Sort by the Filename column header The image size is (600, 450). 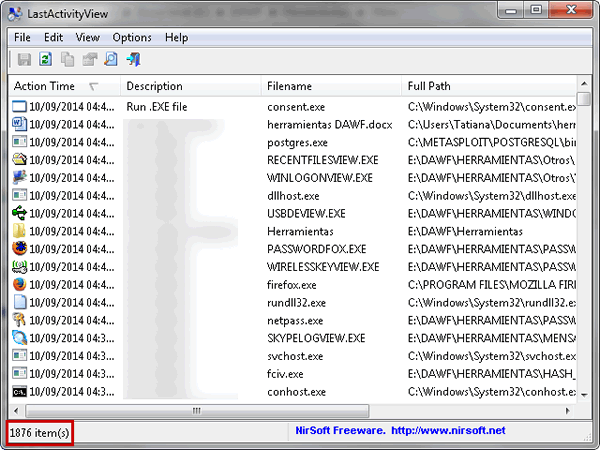tap(331, 86)
